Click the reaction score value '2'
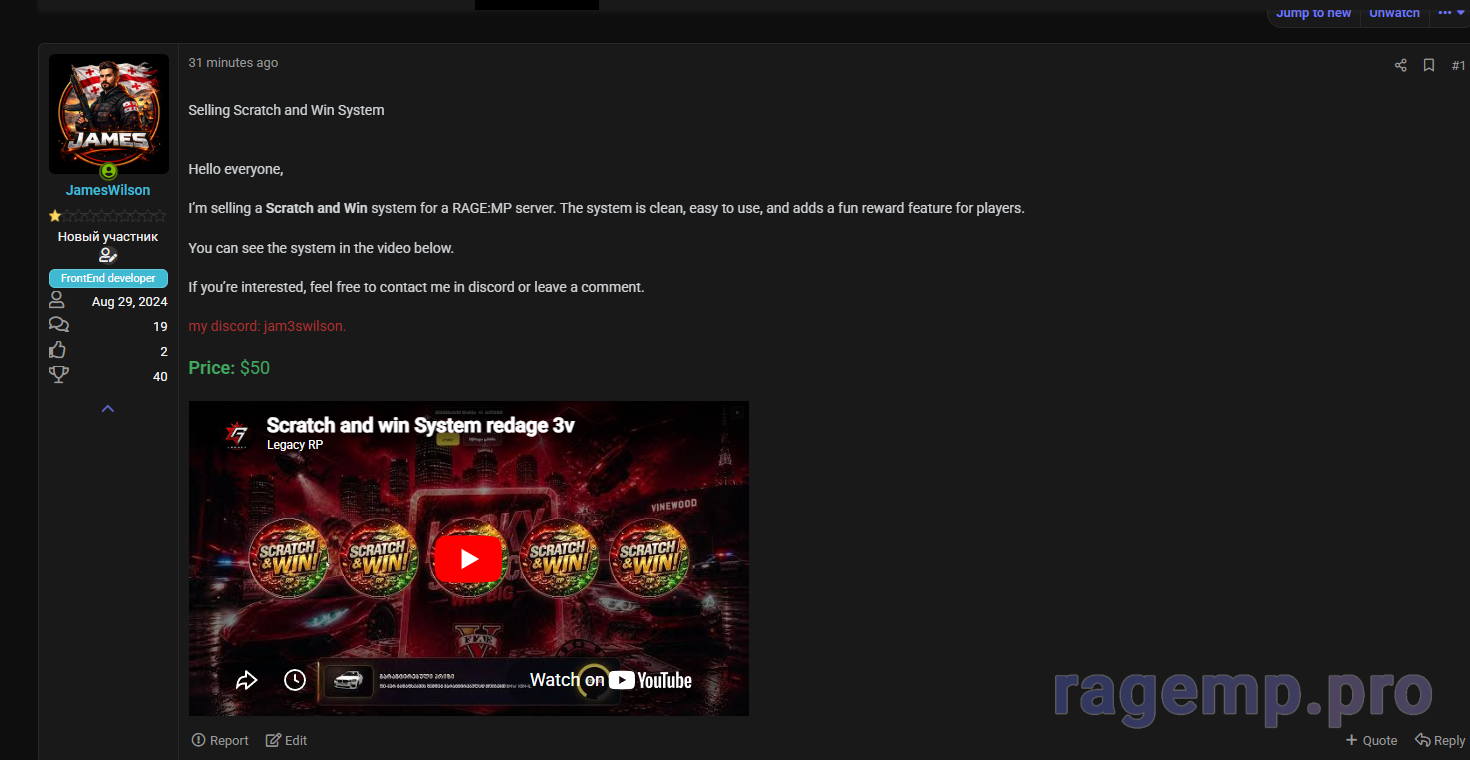The height and width of the screenshot is (760, 1470). click(x=164, y=351)
